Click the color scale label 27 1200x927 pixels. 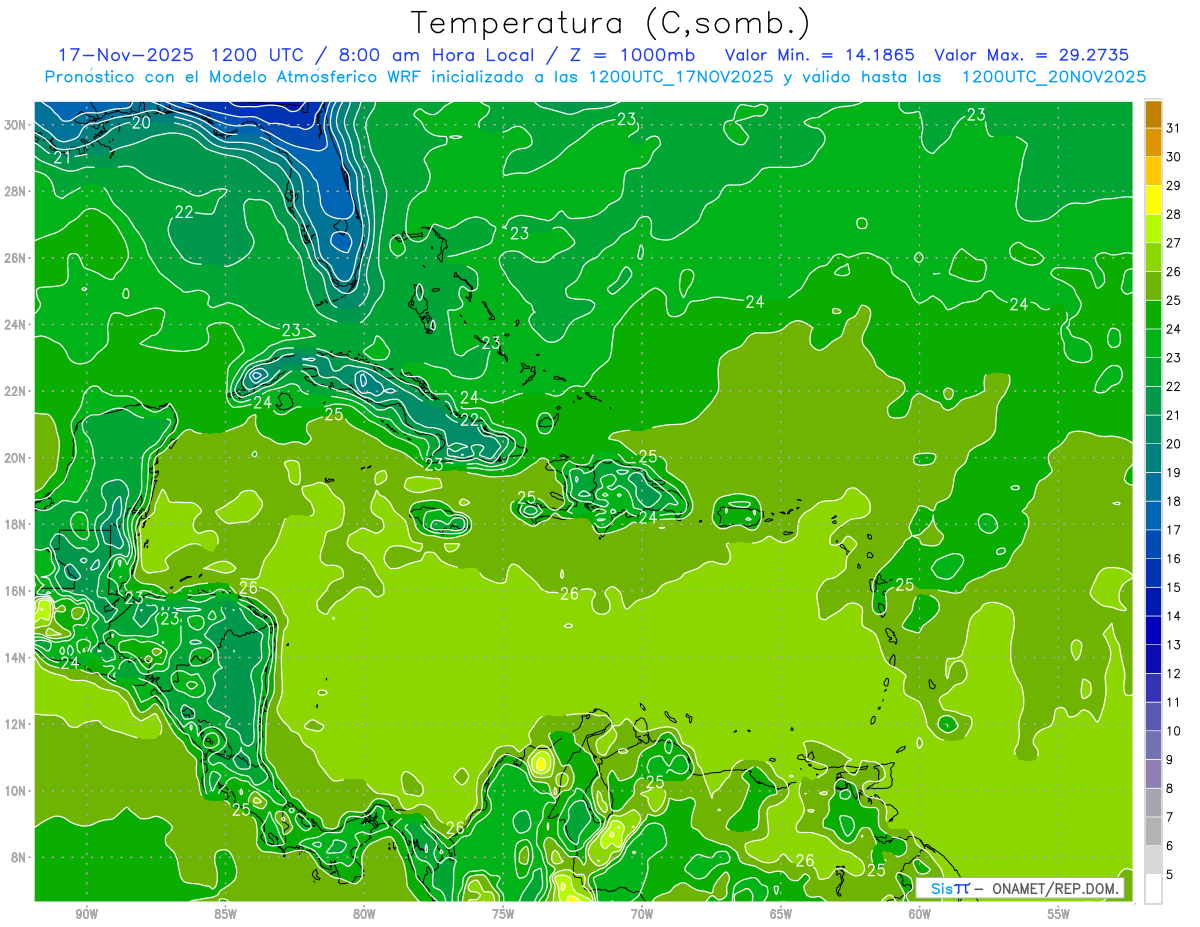click(x=1174, y=242)
